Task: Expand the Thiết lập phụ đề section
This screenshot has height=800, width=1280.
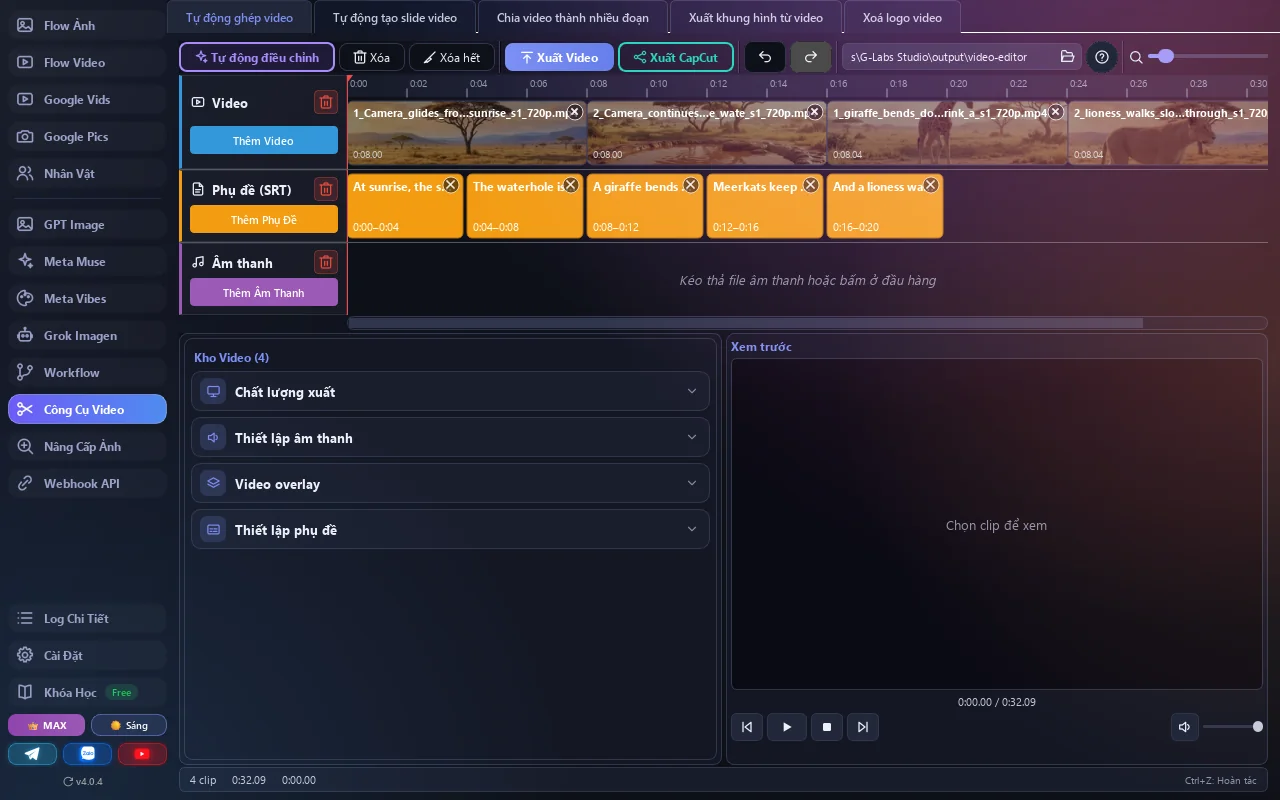Action: coord(450,530)
